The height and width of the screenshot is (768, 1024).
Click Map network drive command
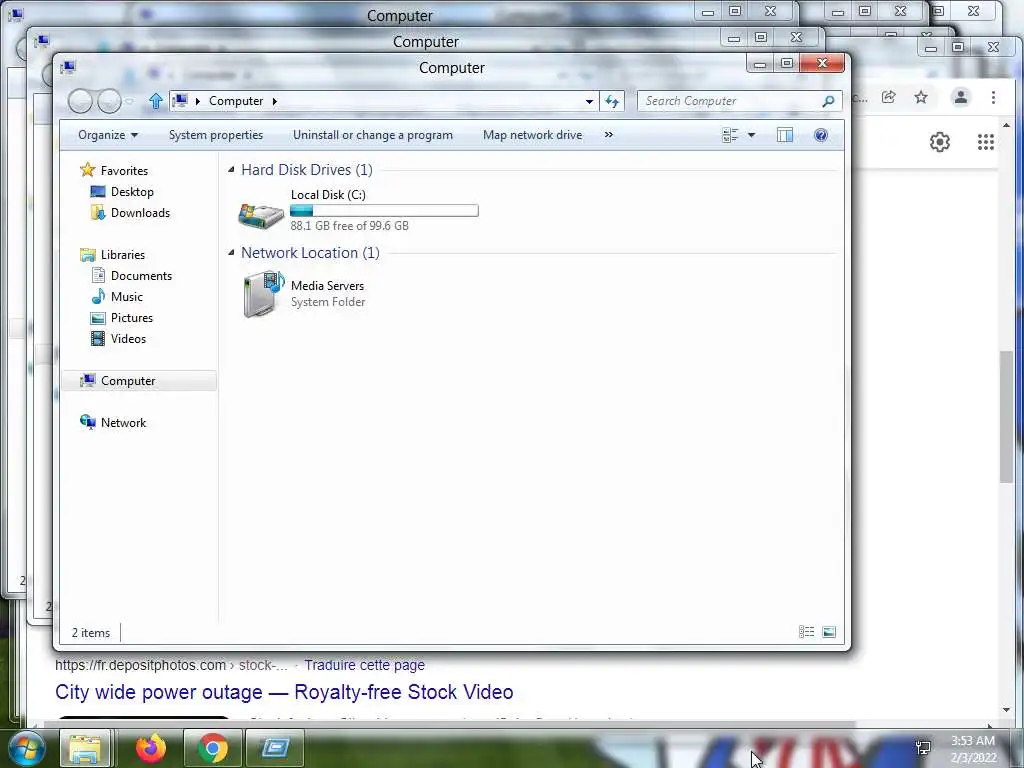(532, 135)
